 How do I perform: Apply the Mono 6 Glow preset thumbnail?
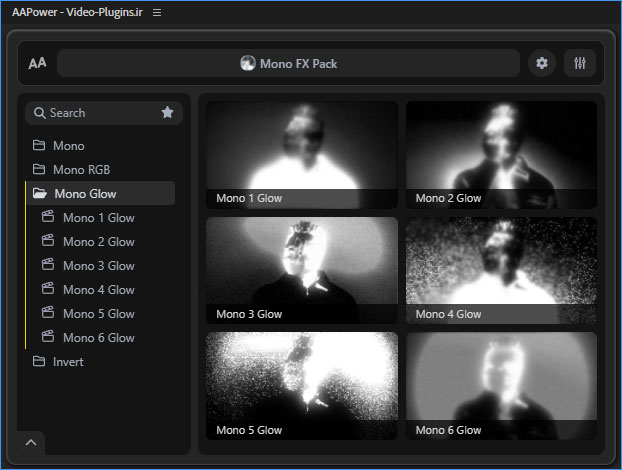pos(501,386)
